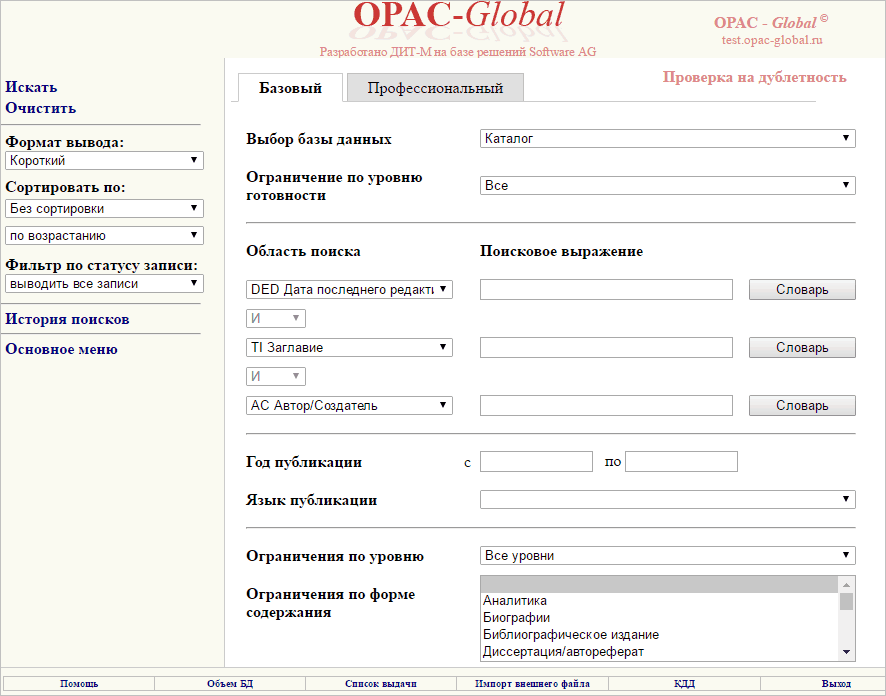Open the TI Заглавие search field dropdown
Screen dimensions: 886x696
click(349, 347)
